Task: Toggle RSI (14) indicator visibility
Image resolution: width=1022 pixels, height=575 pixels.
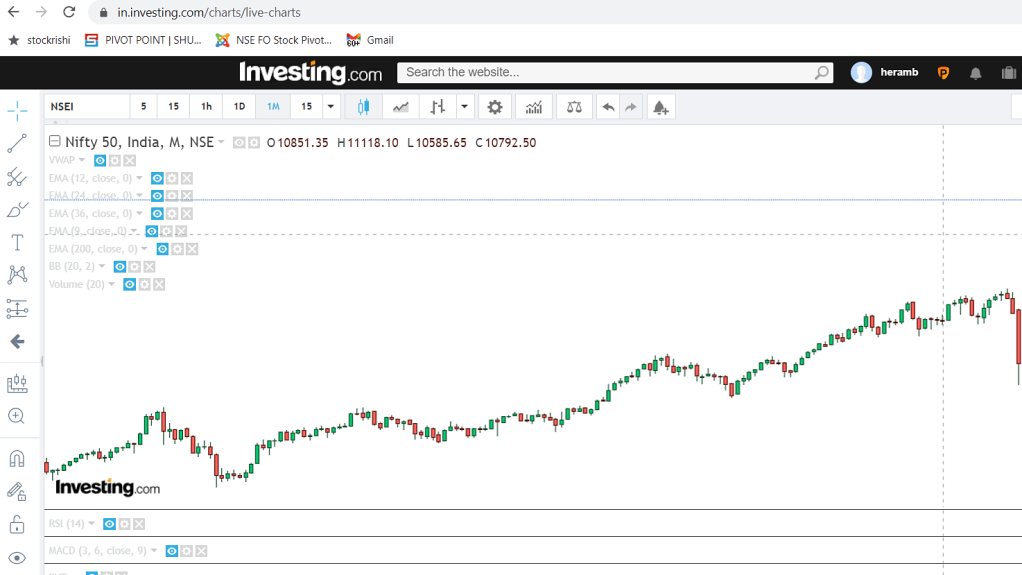Action: click(110, 524)
